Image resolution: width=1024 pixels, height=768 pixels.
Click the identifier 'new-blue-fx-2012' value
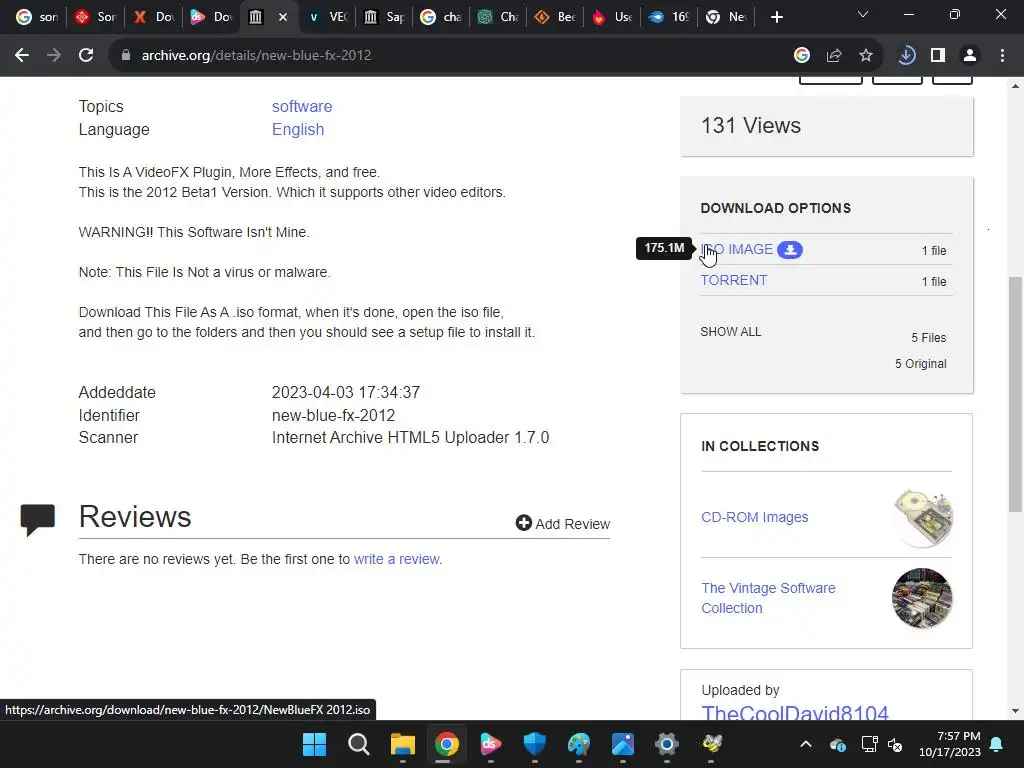pyautogui.click(x=333, y=415)
